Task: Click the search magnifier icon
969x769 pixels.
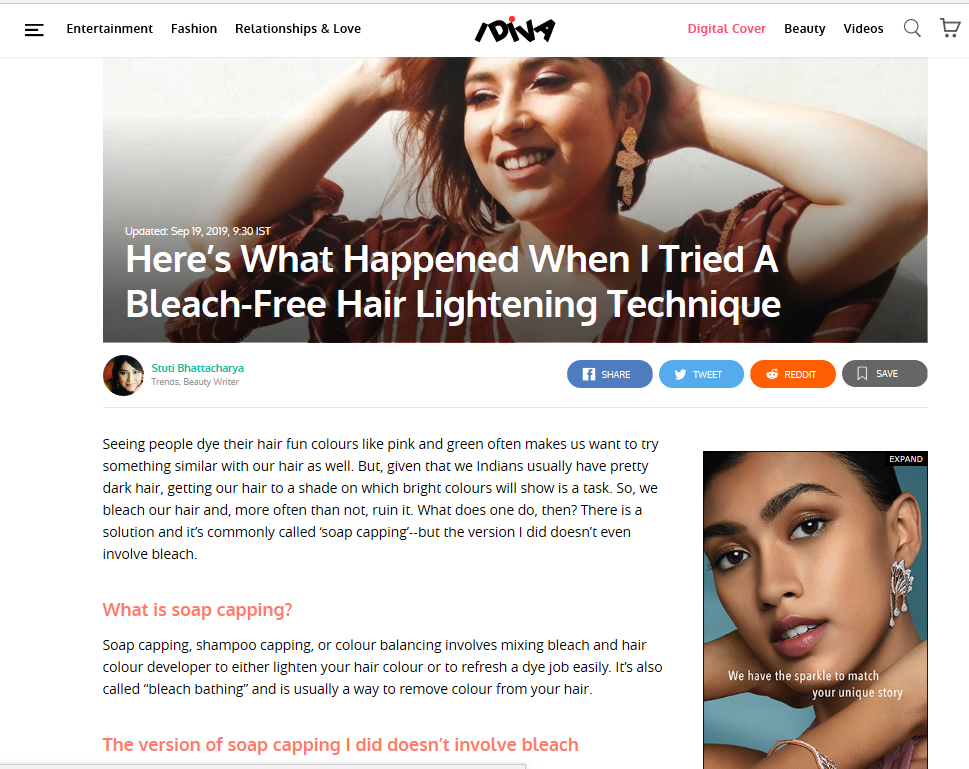Action: point(912,28)
